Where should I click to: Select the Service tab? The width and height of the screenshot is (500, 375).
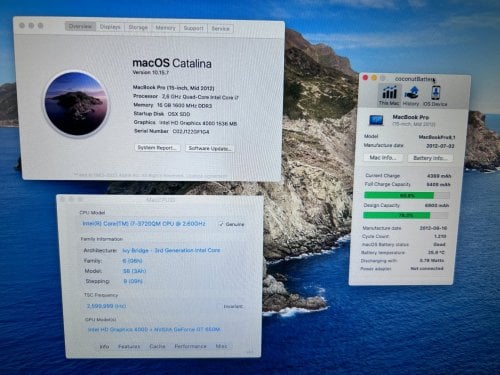(x=220, y=29)
